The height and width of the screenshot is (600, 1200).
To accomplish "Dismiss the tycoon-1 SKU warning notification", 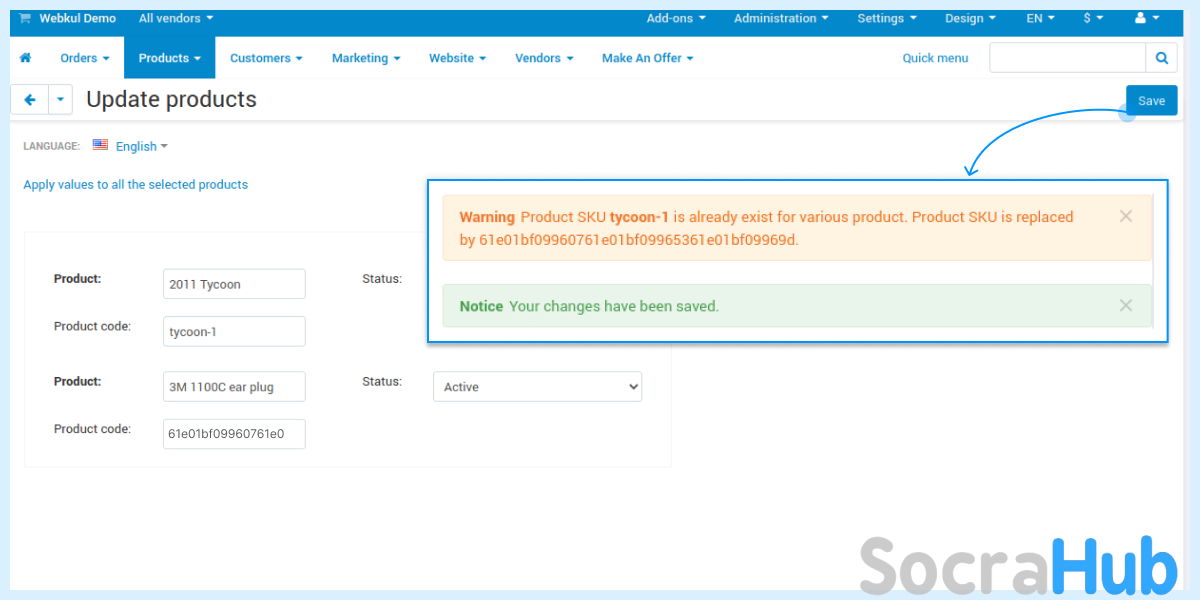I will tap(1125, 216).
